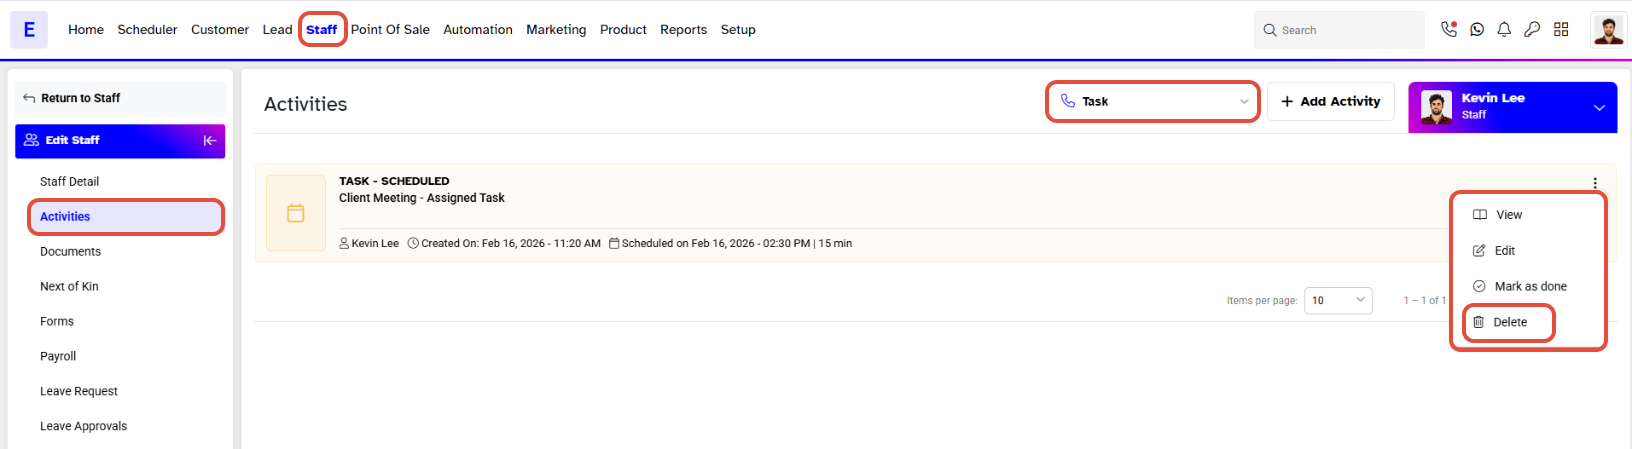Open the WhatsApp chat icon
The image size is (1632, 449).
tap(1477, 30)
